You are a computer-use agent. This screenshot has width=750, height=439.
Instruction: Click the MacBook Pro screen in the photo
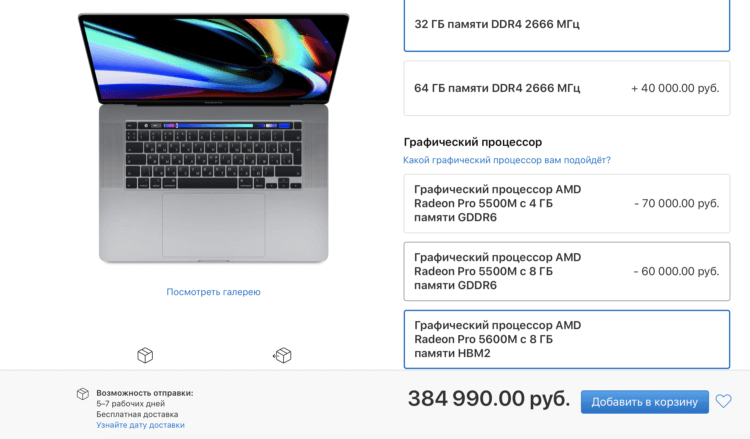pyautogui.click(x=214, y=56)
